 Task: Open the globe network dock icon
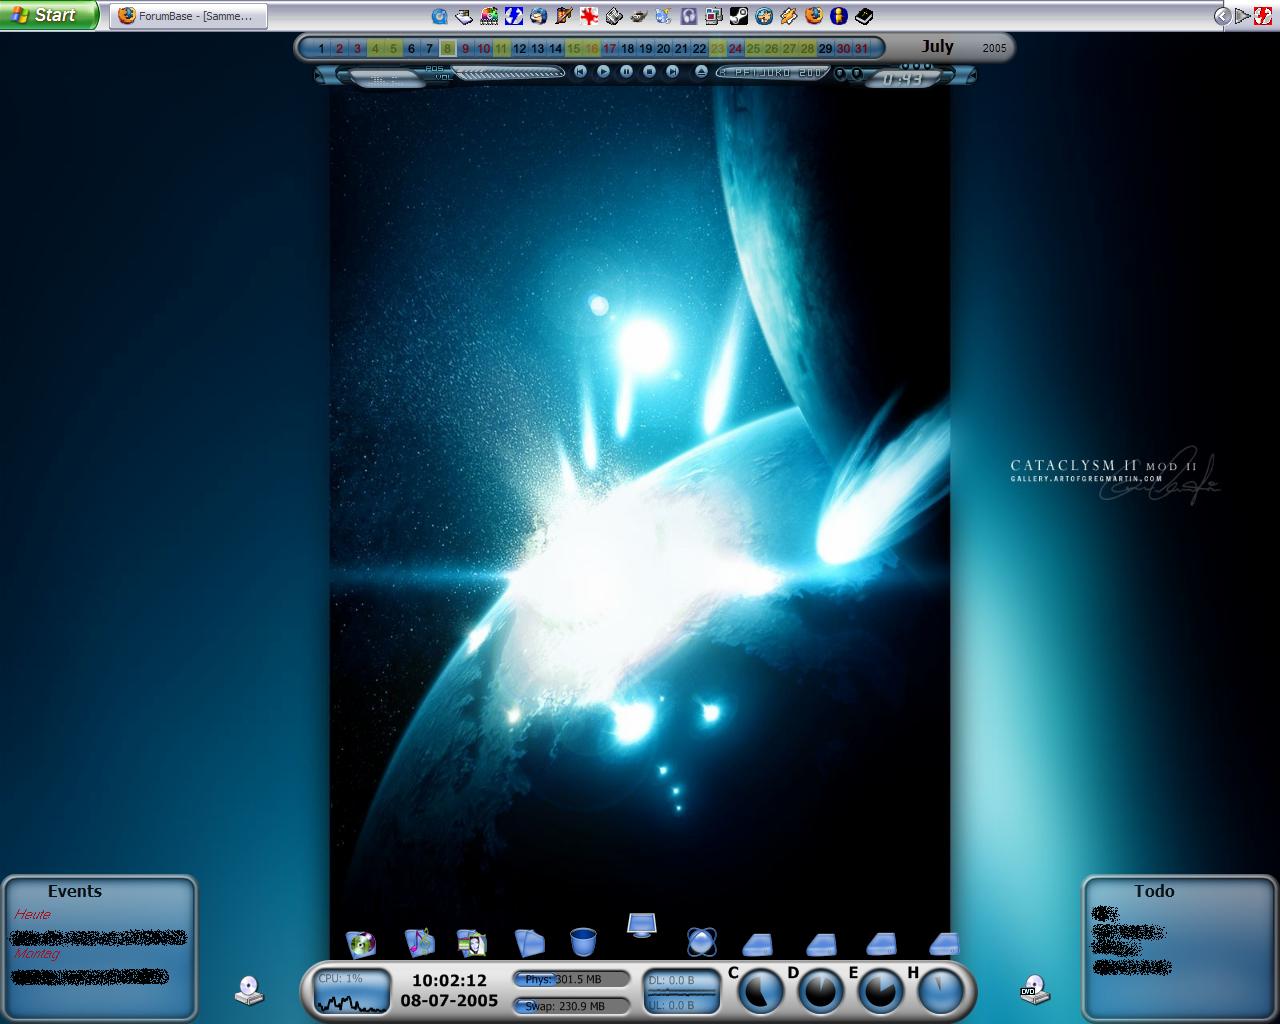tap(702, 942)
